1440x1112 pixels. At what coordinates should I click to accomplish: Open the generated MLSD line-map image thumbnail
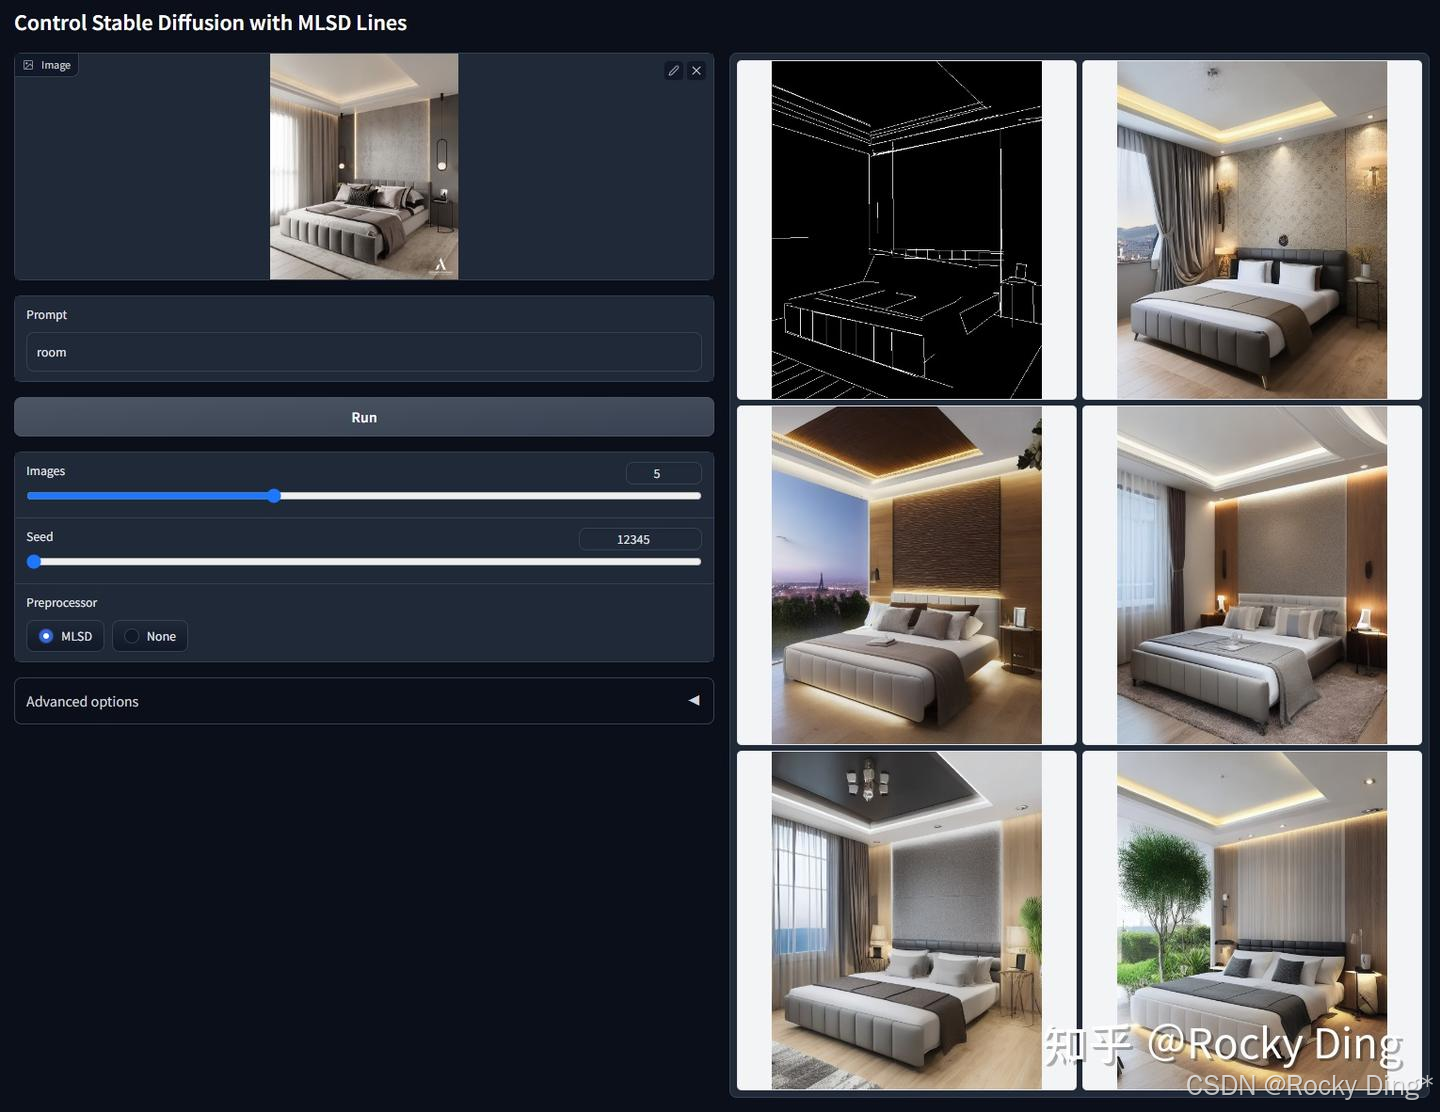[x=905, y=228]
